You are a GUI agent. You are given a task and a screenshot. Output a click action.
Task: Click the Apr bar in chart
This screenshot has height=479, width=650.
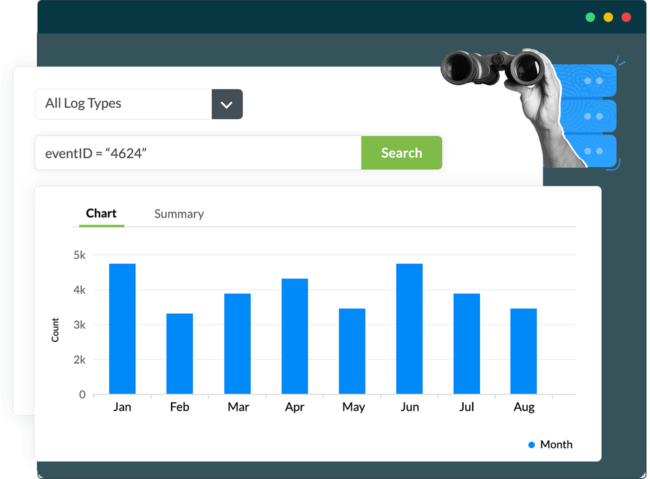click(x=295, y=336)
